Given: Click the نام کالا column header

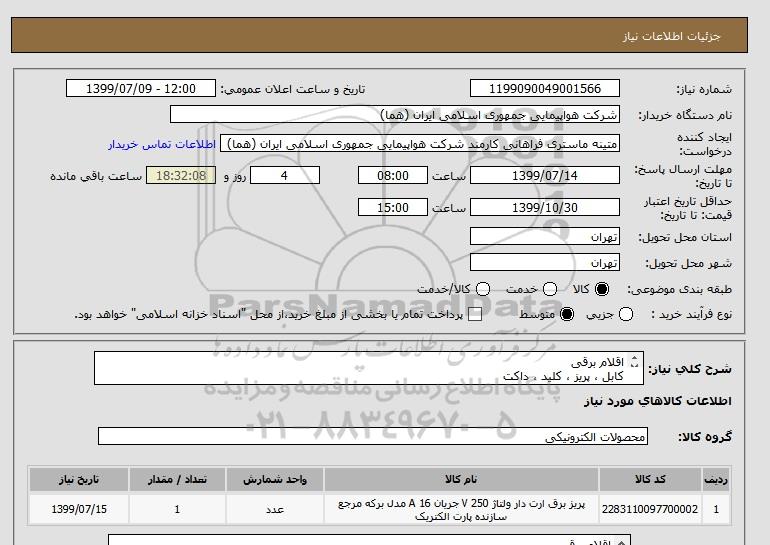Looking at the screenshot, I should click(461, 479).
